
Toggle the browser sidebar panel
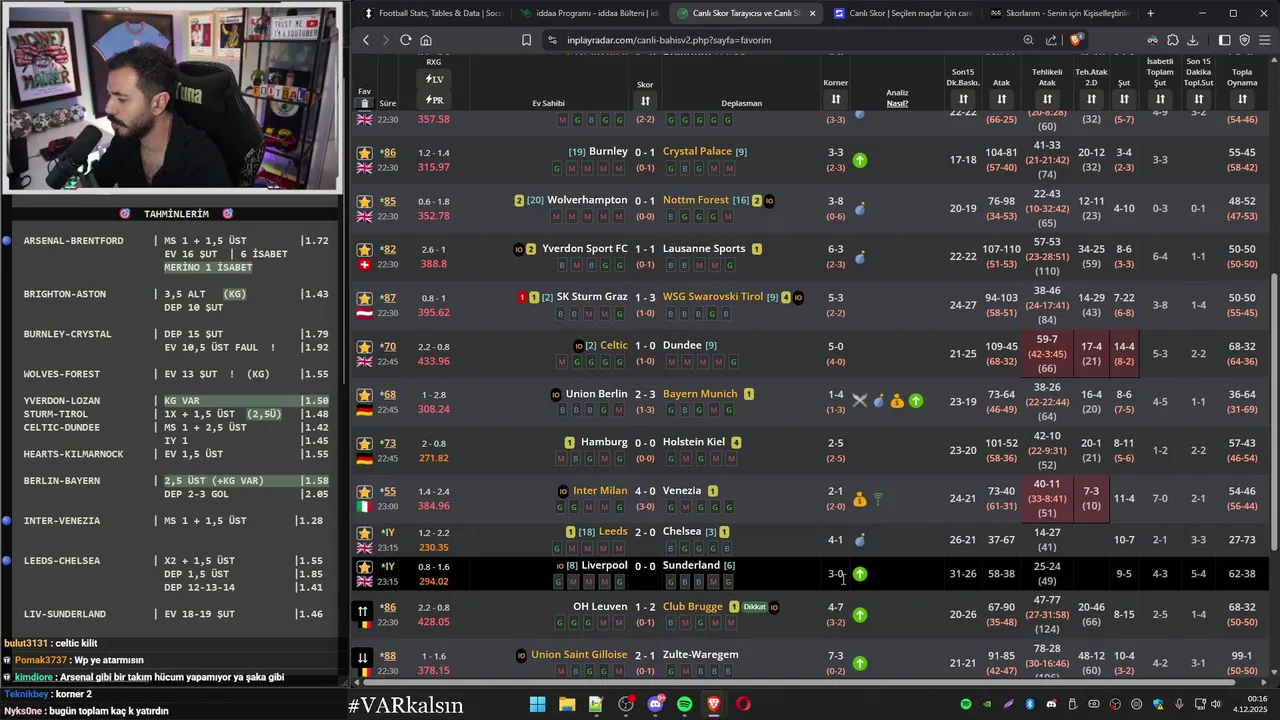tap(1224, 40)
